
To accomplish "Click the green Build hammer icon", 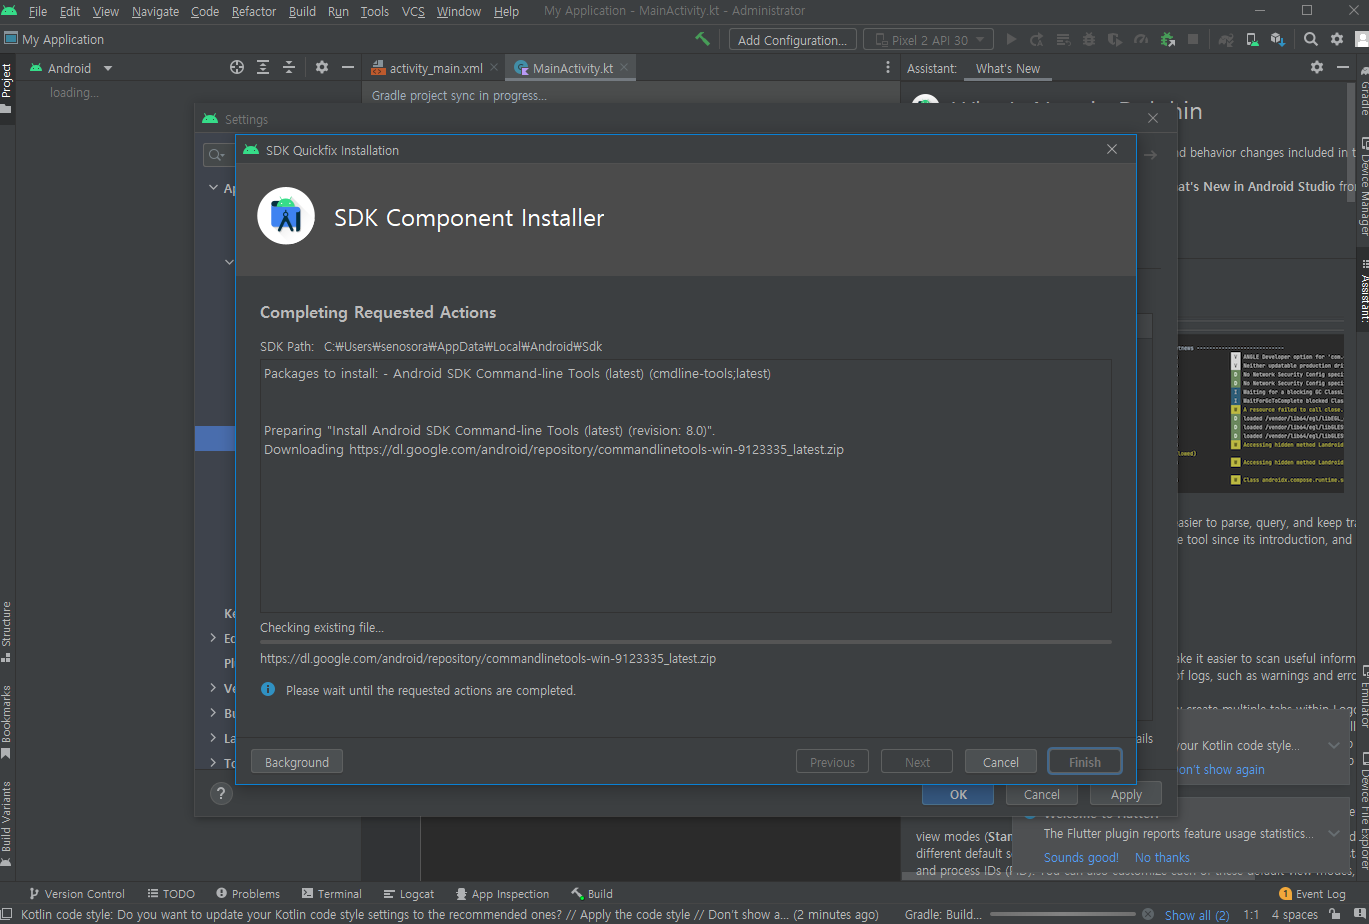I will point(703,39).
